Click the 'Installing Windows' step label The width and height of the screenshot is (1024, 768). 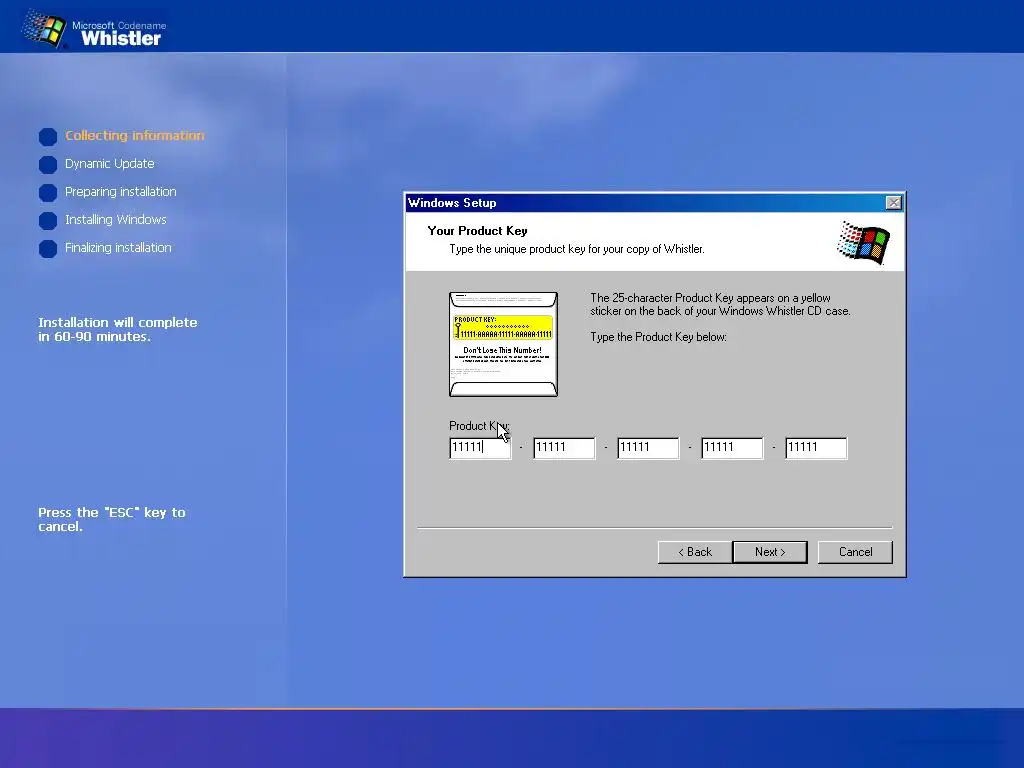tap(116, 219)
